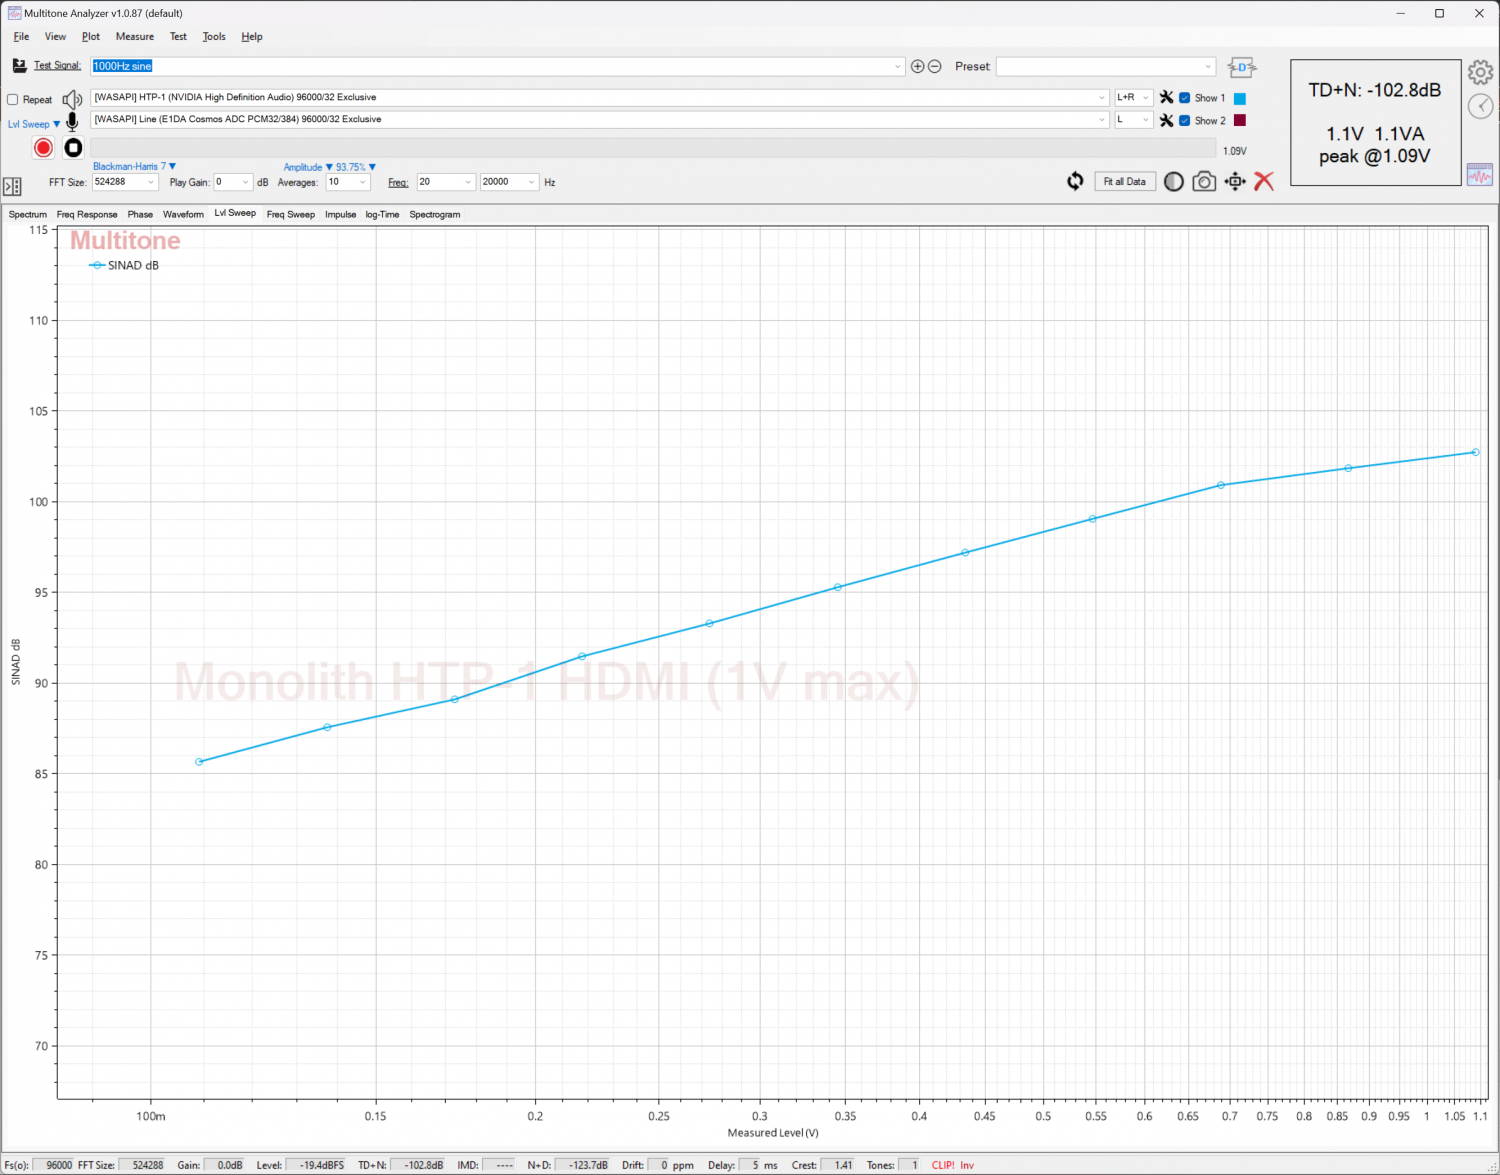Take a screenshot with camera icon
This screenshot has height=1175, width=1500.
(1204, 181)
